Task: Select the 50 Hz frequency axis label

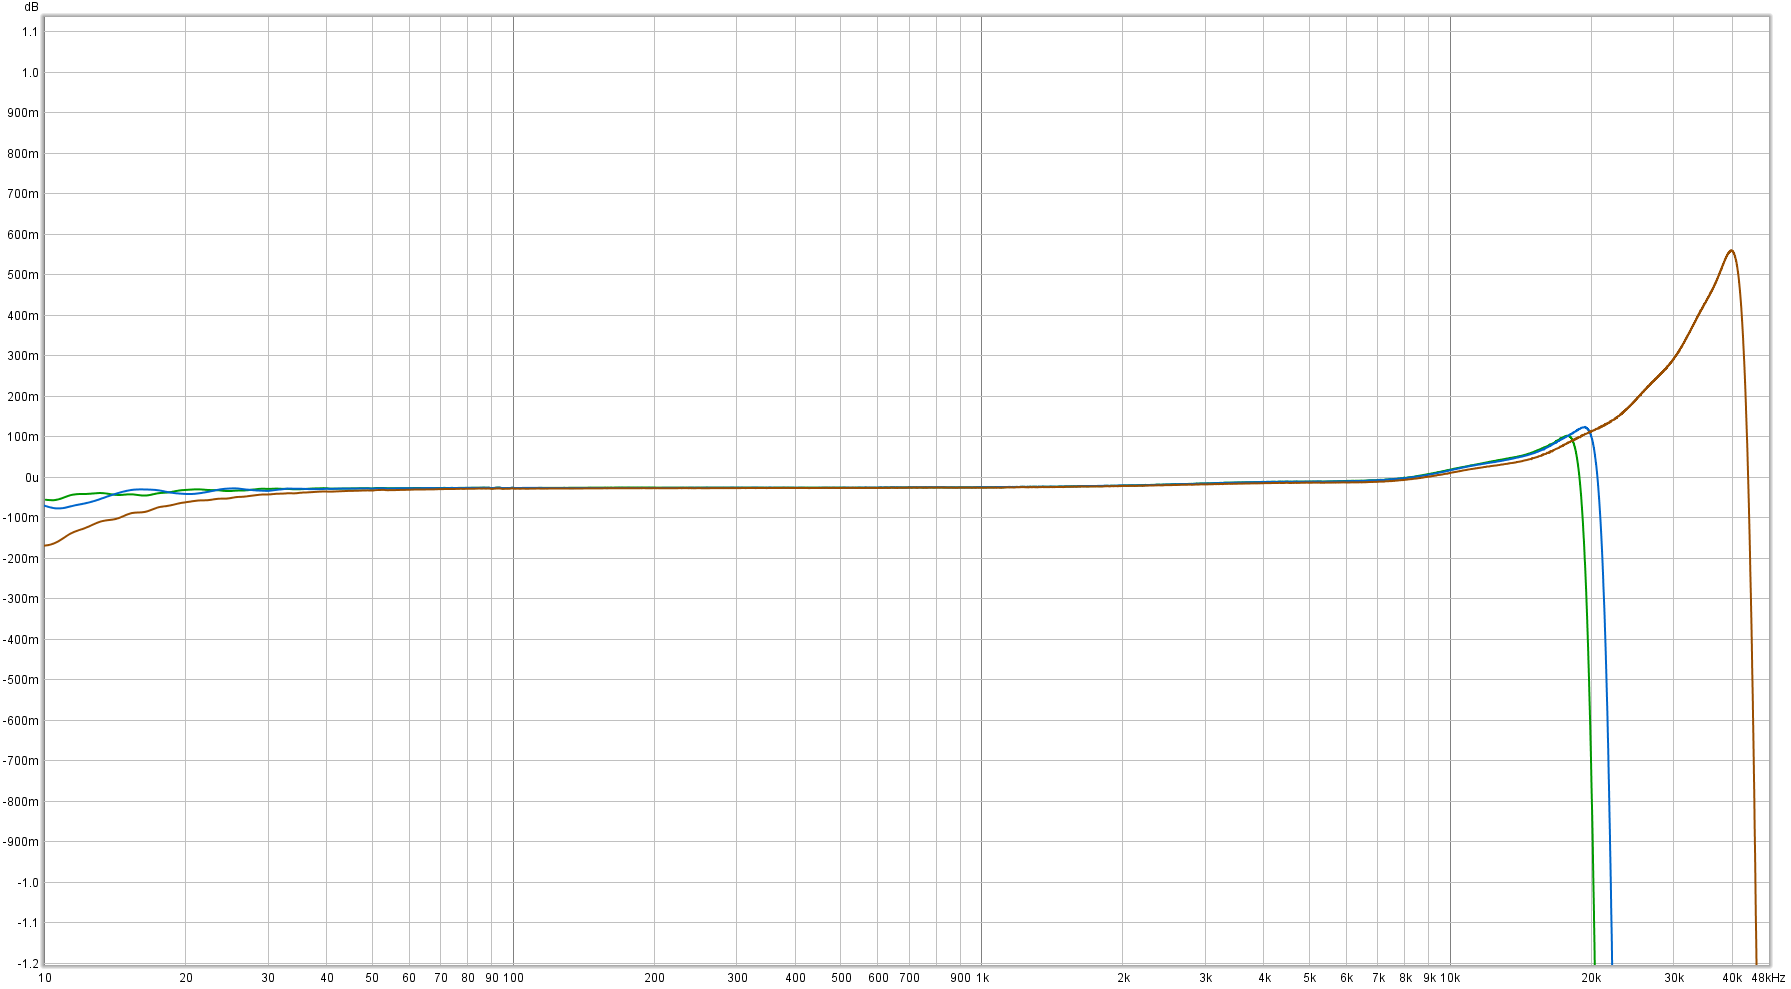Action: tap(372, 978)
